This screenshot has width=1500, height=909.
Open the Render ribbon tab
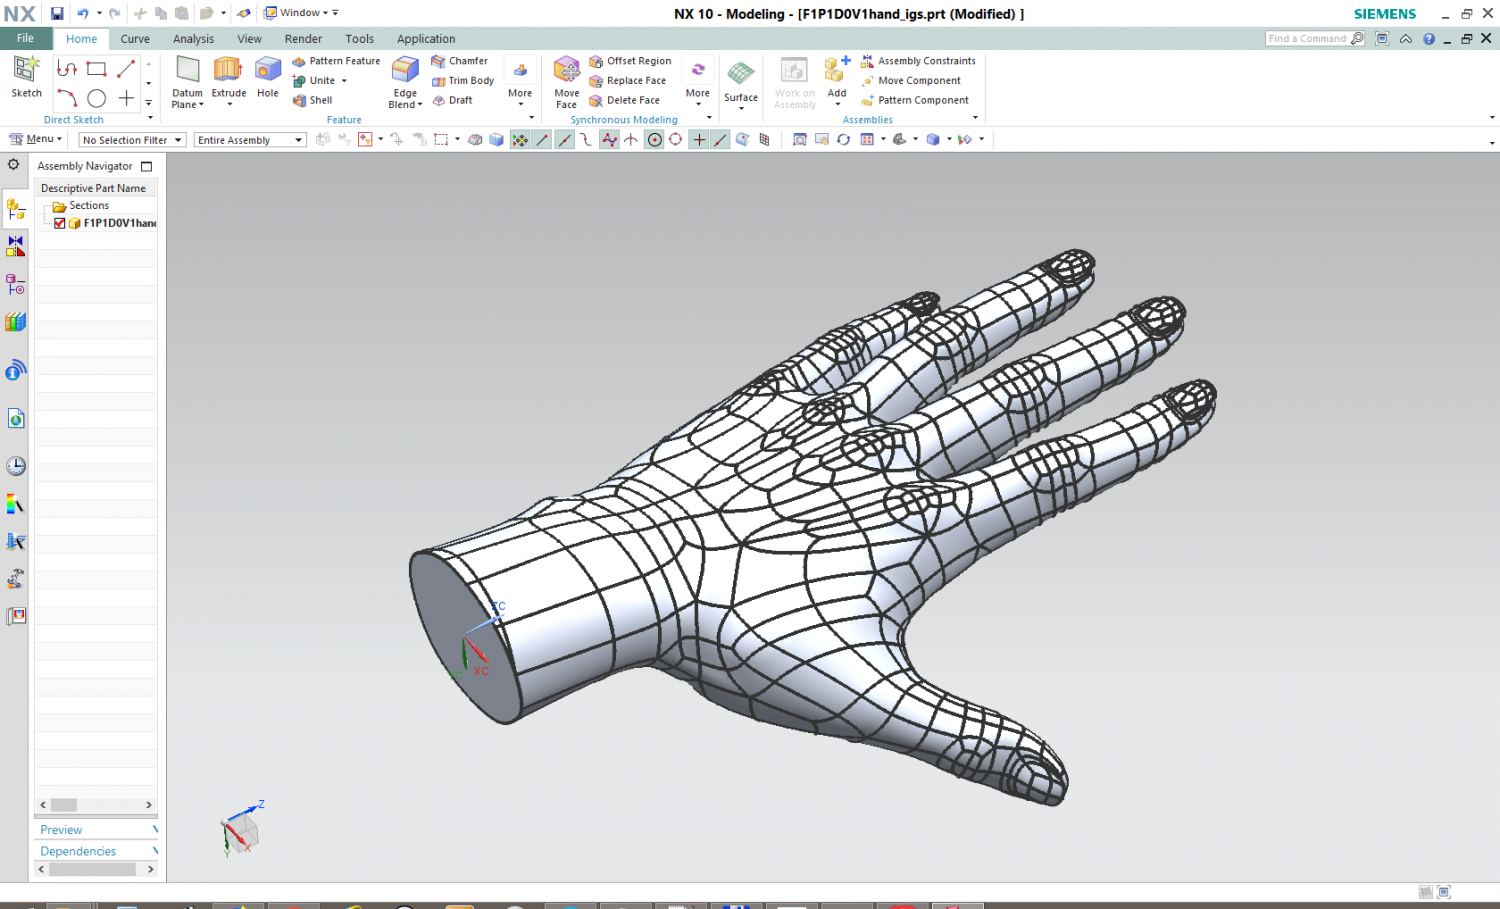click(x=303, y=38)
